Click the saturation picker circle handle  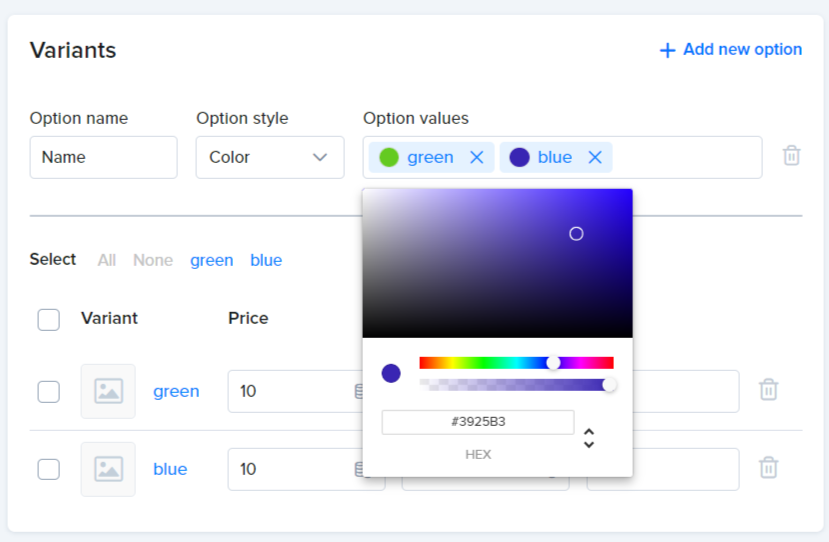tap(576, 234)
